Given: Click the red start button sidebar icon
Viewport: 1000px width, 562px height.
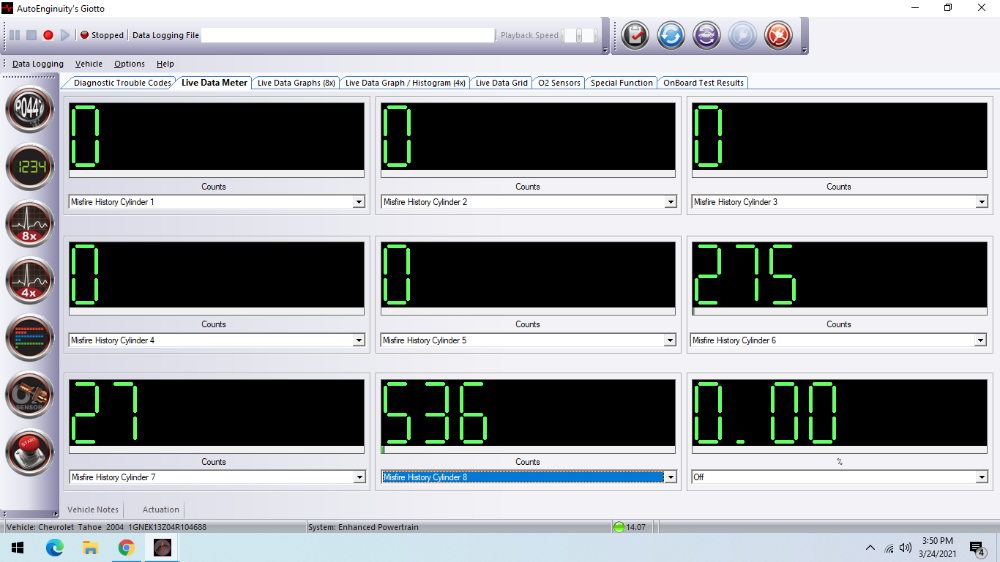Looking at the screenshot, I should tap(30, 452).
